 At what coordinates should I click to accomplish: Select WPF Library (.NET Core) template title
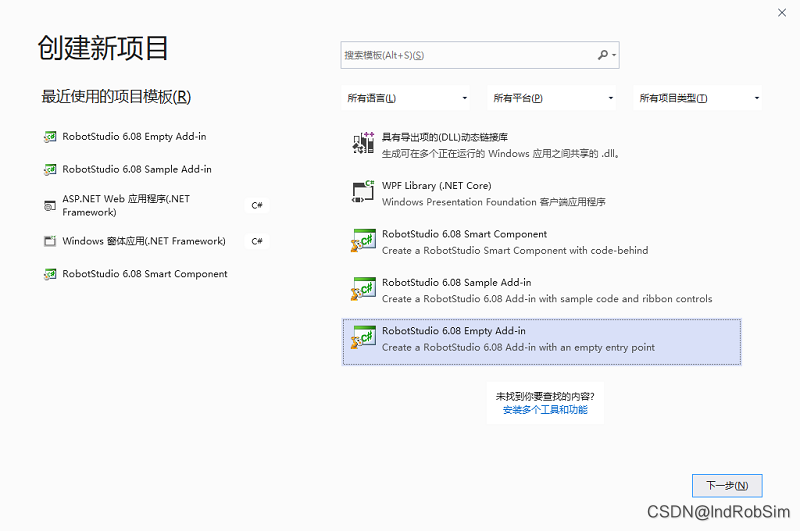point(437,186)
